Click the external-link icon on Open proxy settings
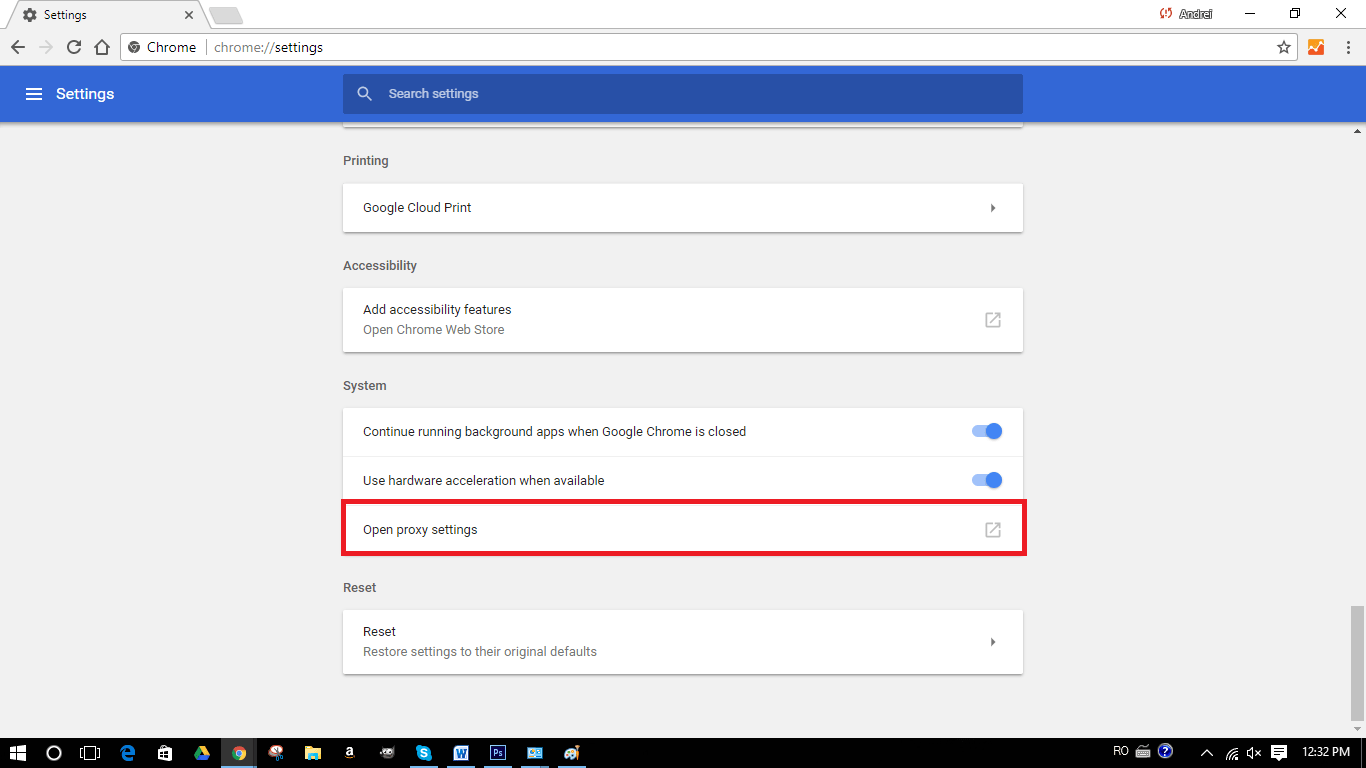The height and width of the screenshot is (768, 1366). [x=992, y=529]
